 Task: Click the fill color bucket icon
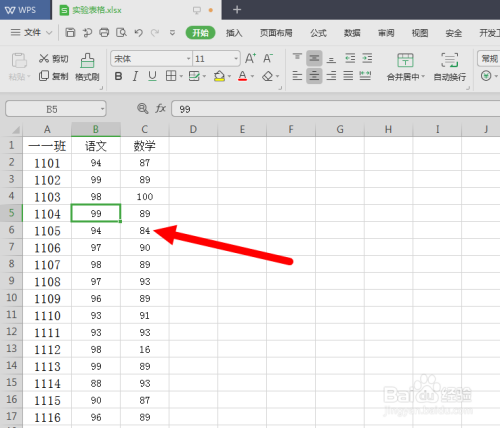219,76
